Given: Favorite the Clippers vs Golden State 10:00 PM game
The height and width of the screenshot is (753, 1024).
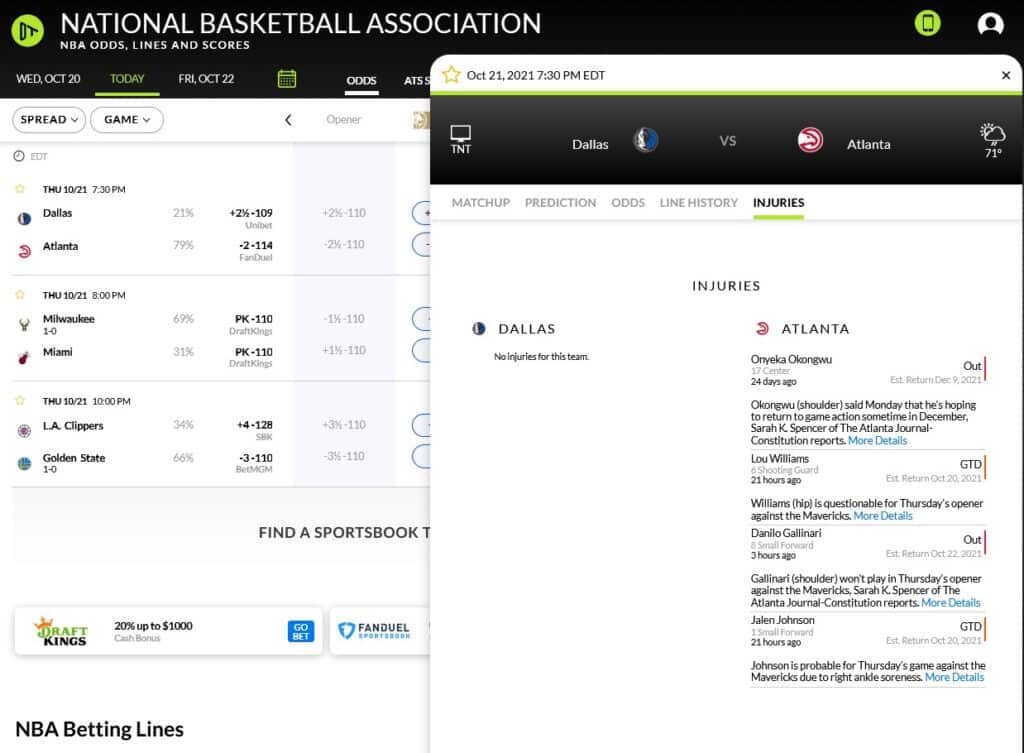Looking at the screenshot, I should click(20, 400).
